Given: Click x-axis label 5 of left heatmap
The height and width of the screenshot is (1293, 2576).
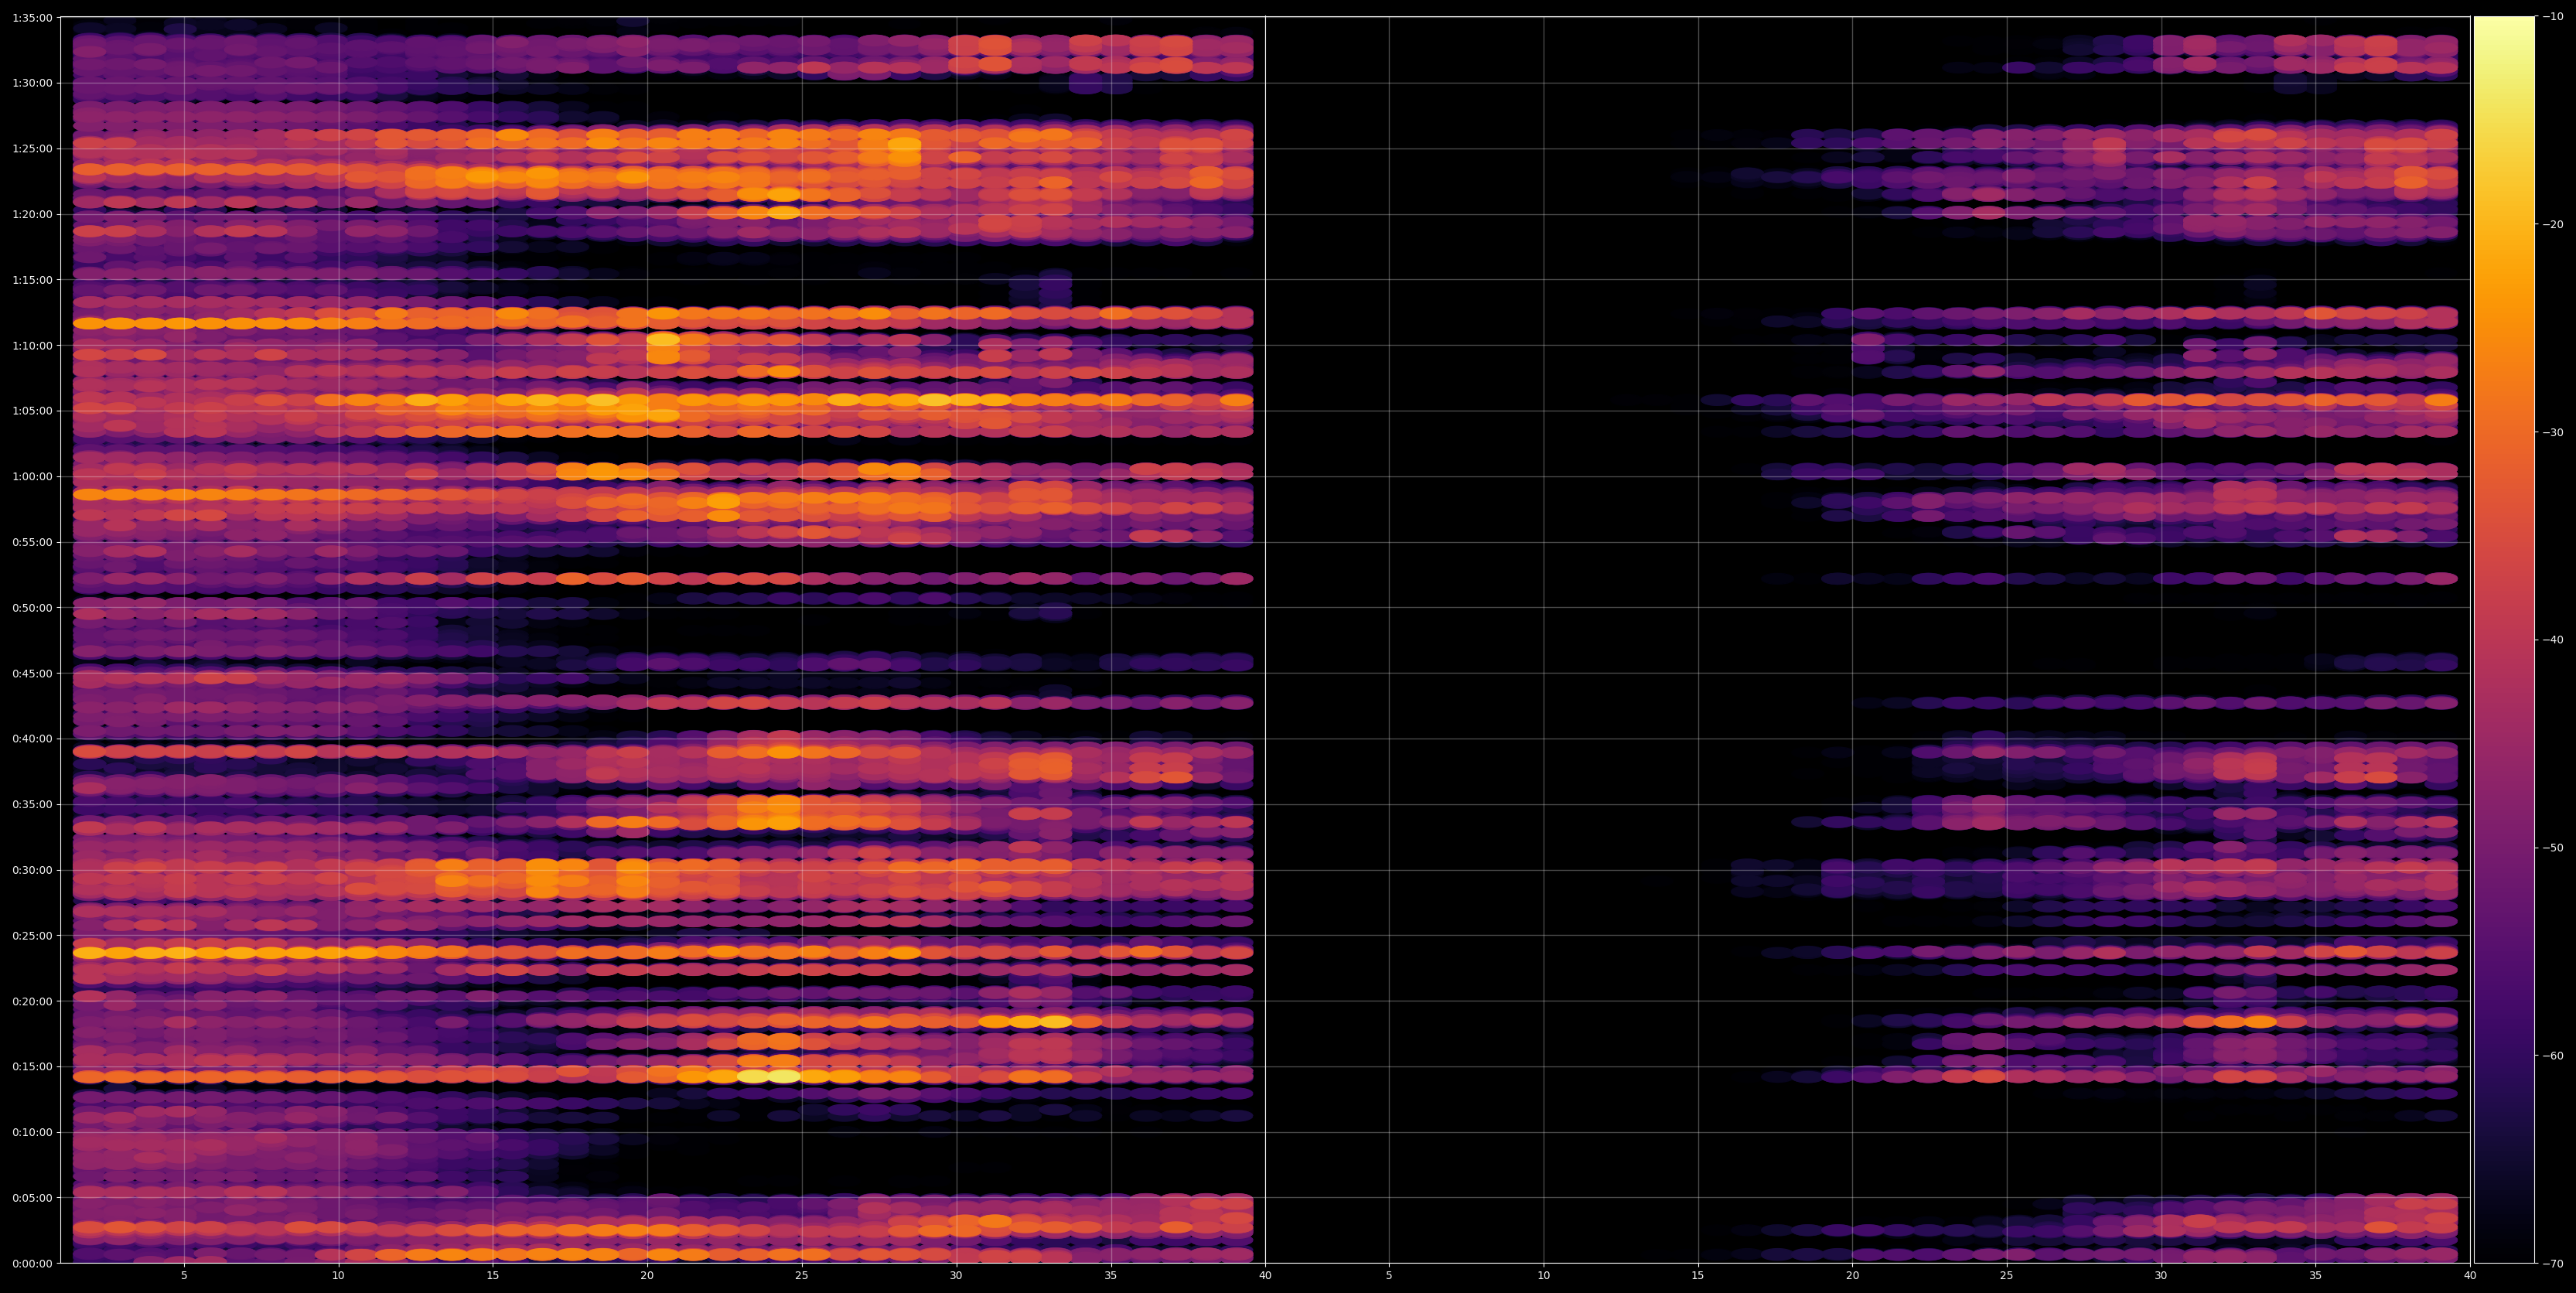Looking at the screenshot, I should coord(184,1276).
